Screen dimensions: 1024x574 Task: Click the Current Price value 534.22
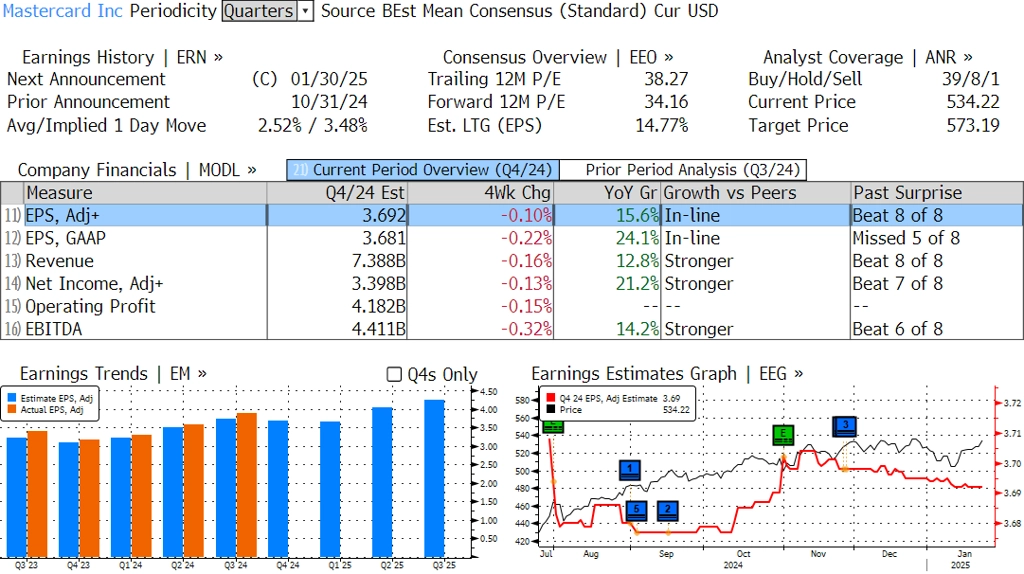973,103
